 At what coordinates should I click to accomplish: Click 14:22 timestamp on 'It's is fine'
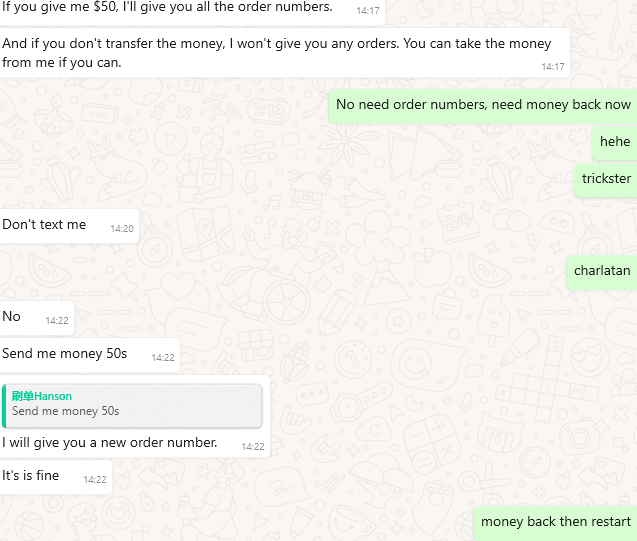(95, 480)
